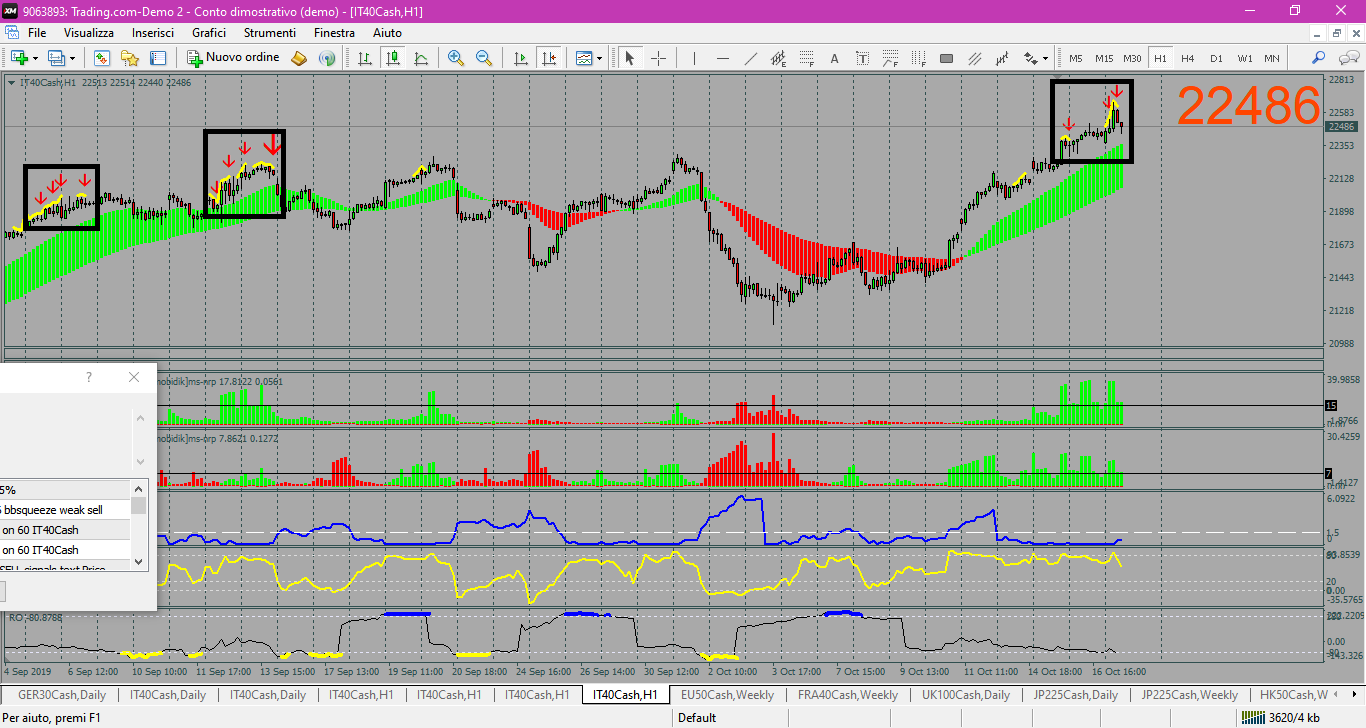Select 'bbsqueeze weak sell' alert row

click(65, 510)
